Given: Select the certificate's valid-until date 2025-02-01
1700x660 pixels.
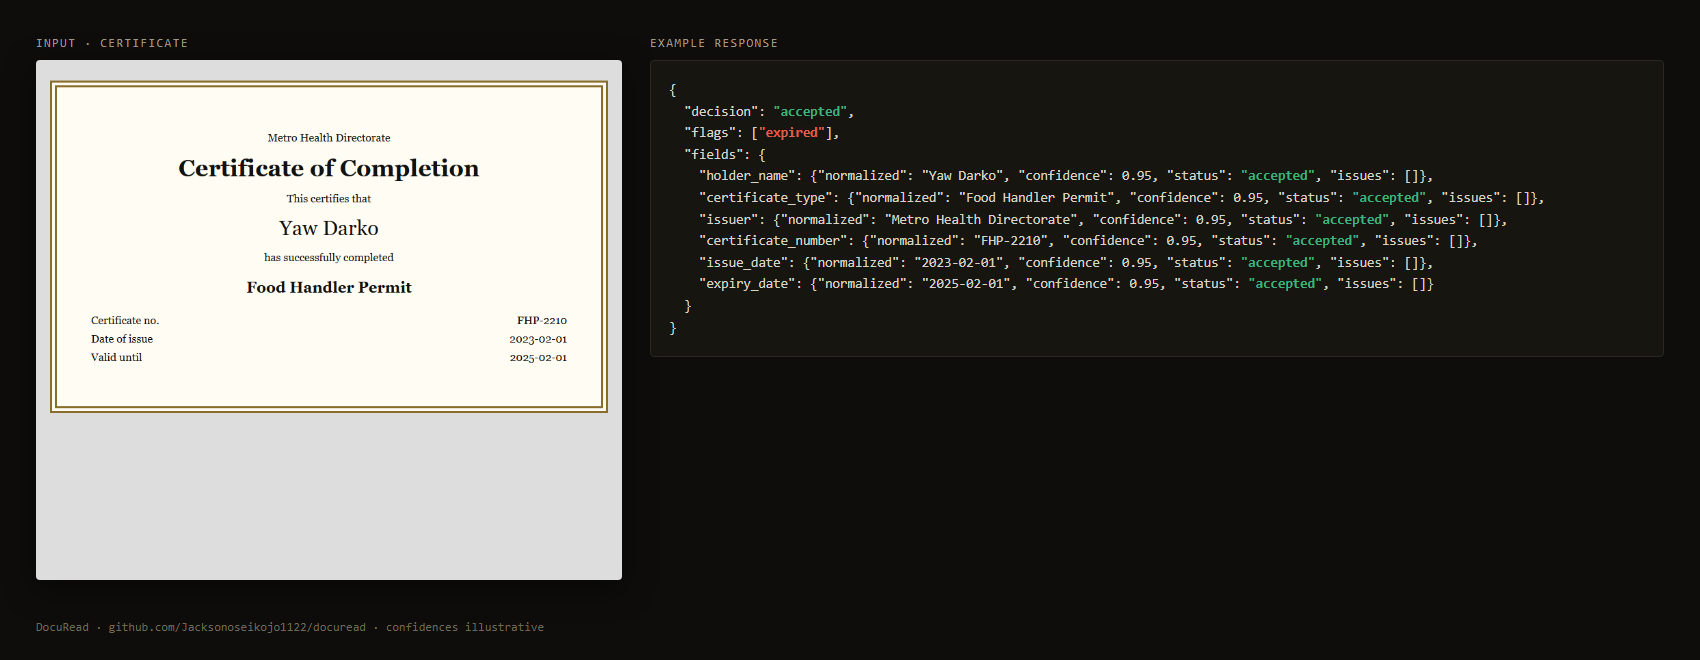Looking at the screenshot, I should 538,357.
